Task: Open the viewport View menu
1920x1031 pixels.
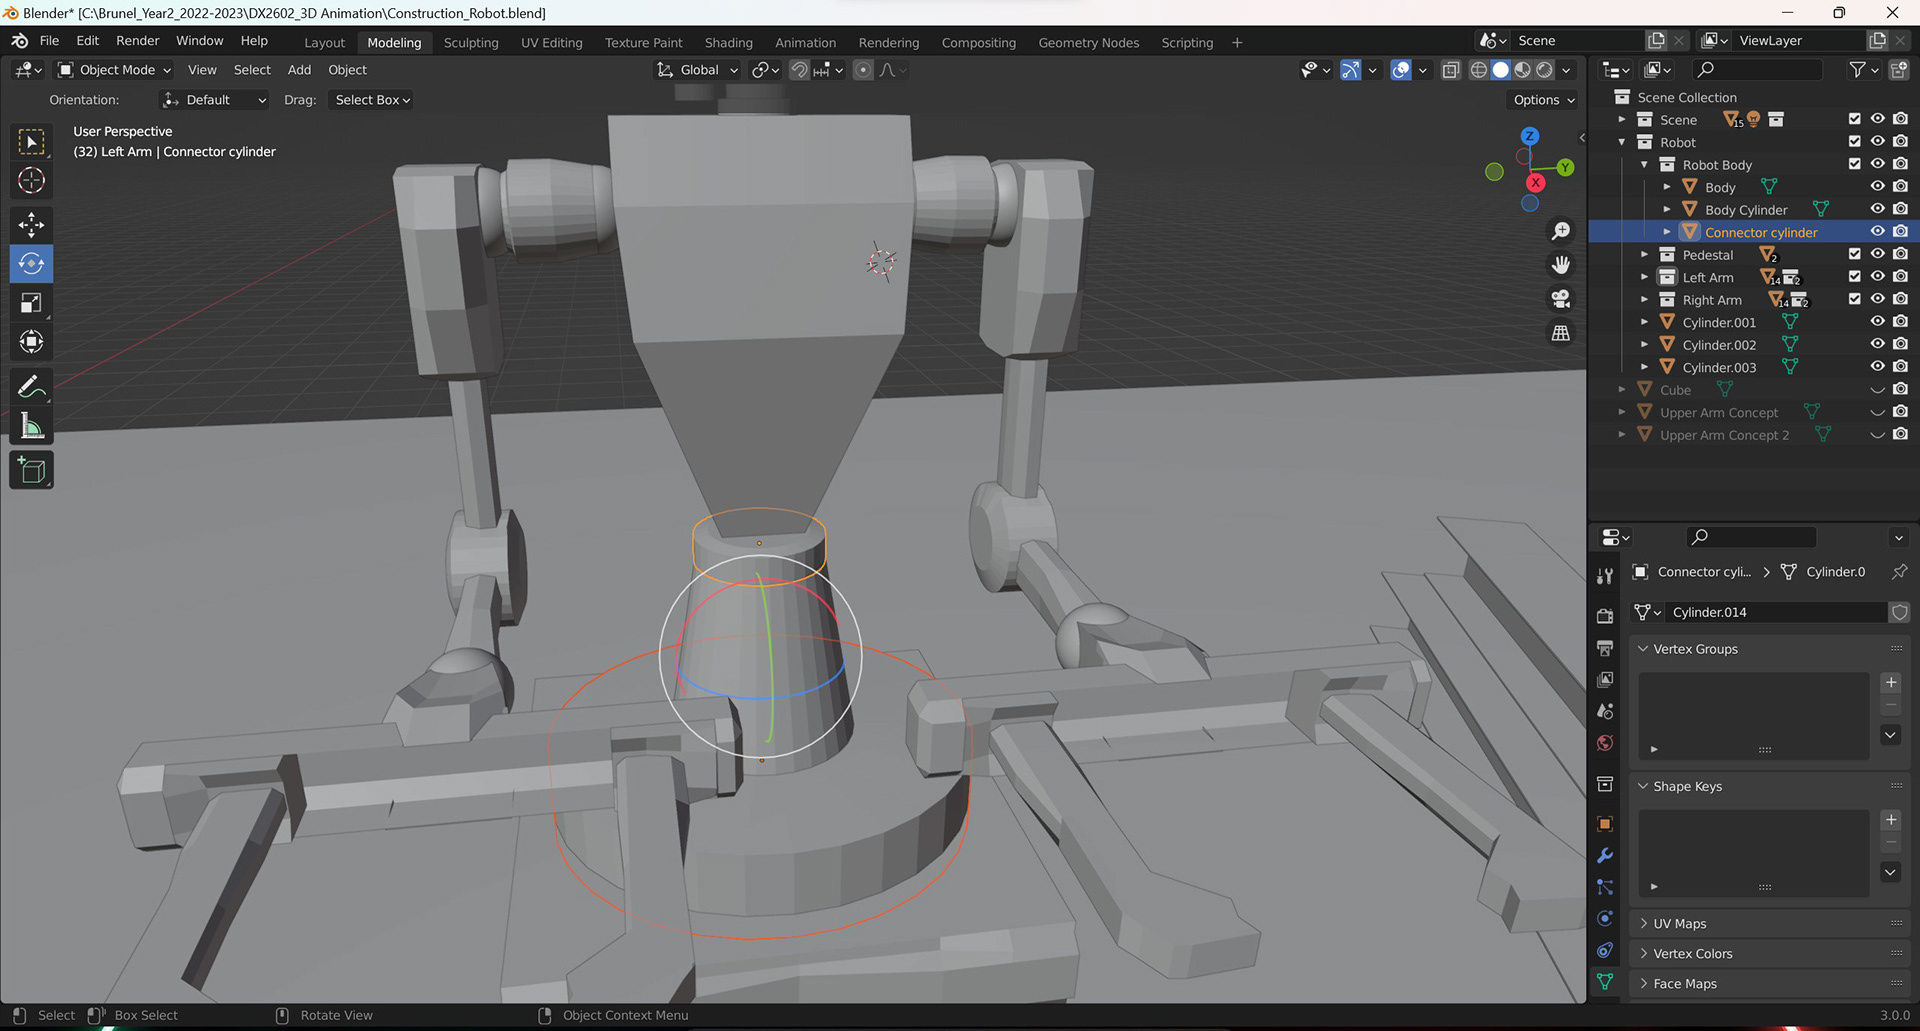Action: pyautogui.click(x=202, y=70)
